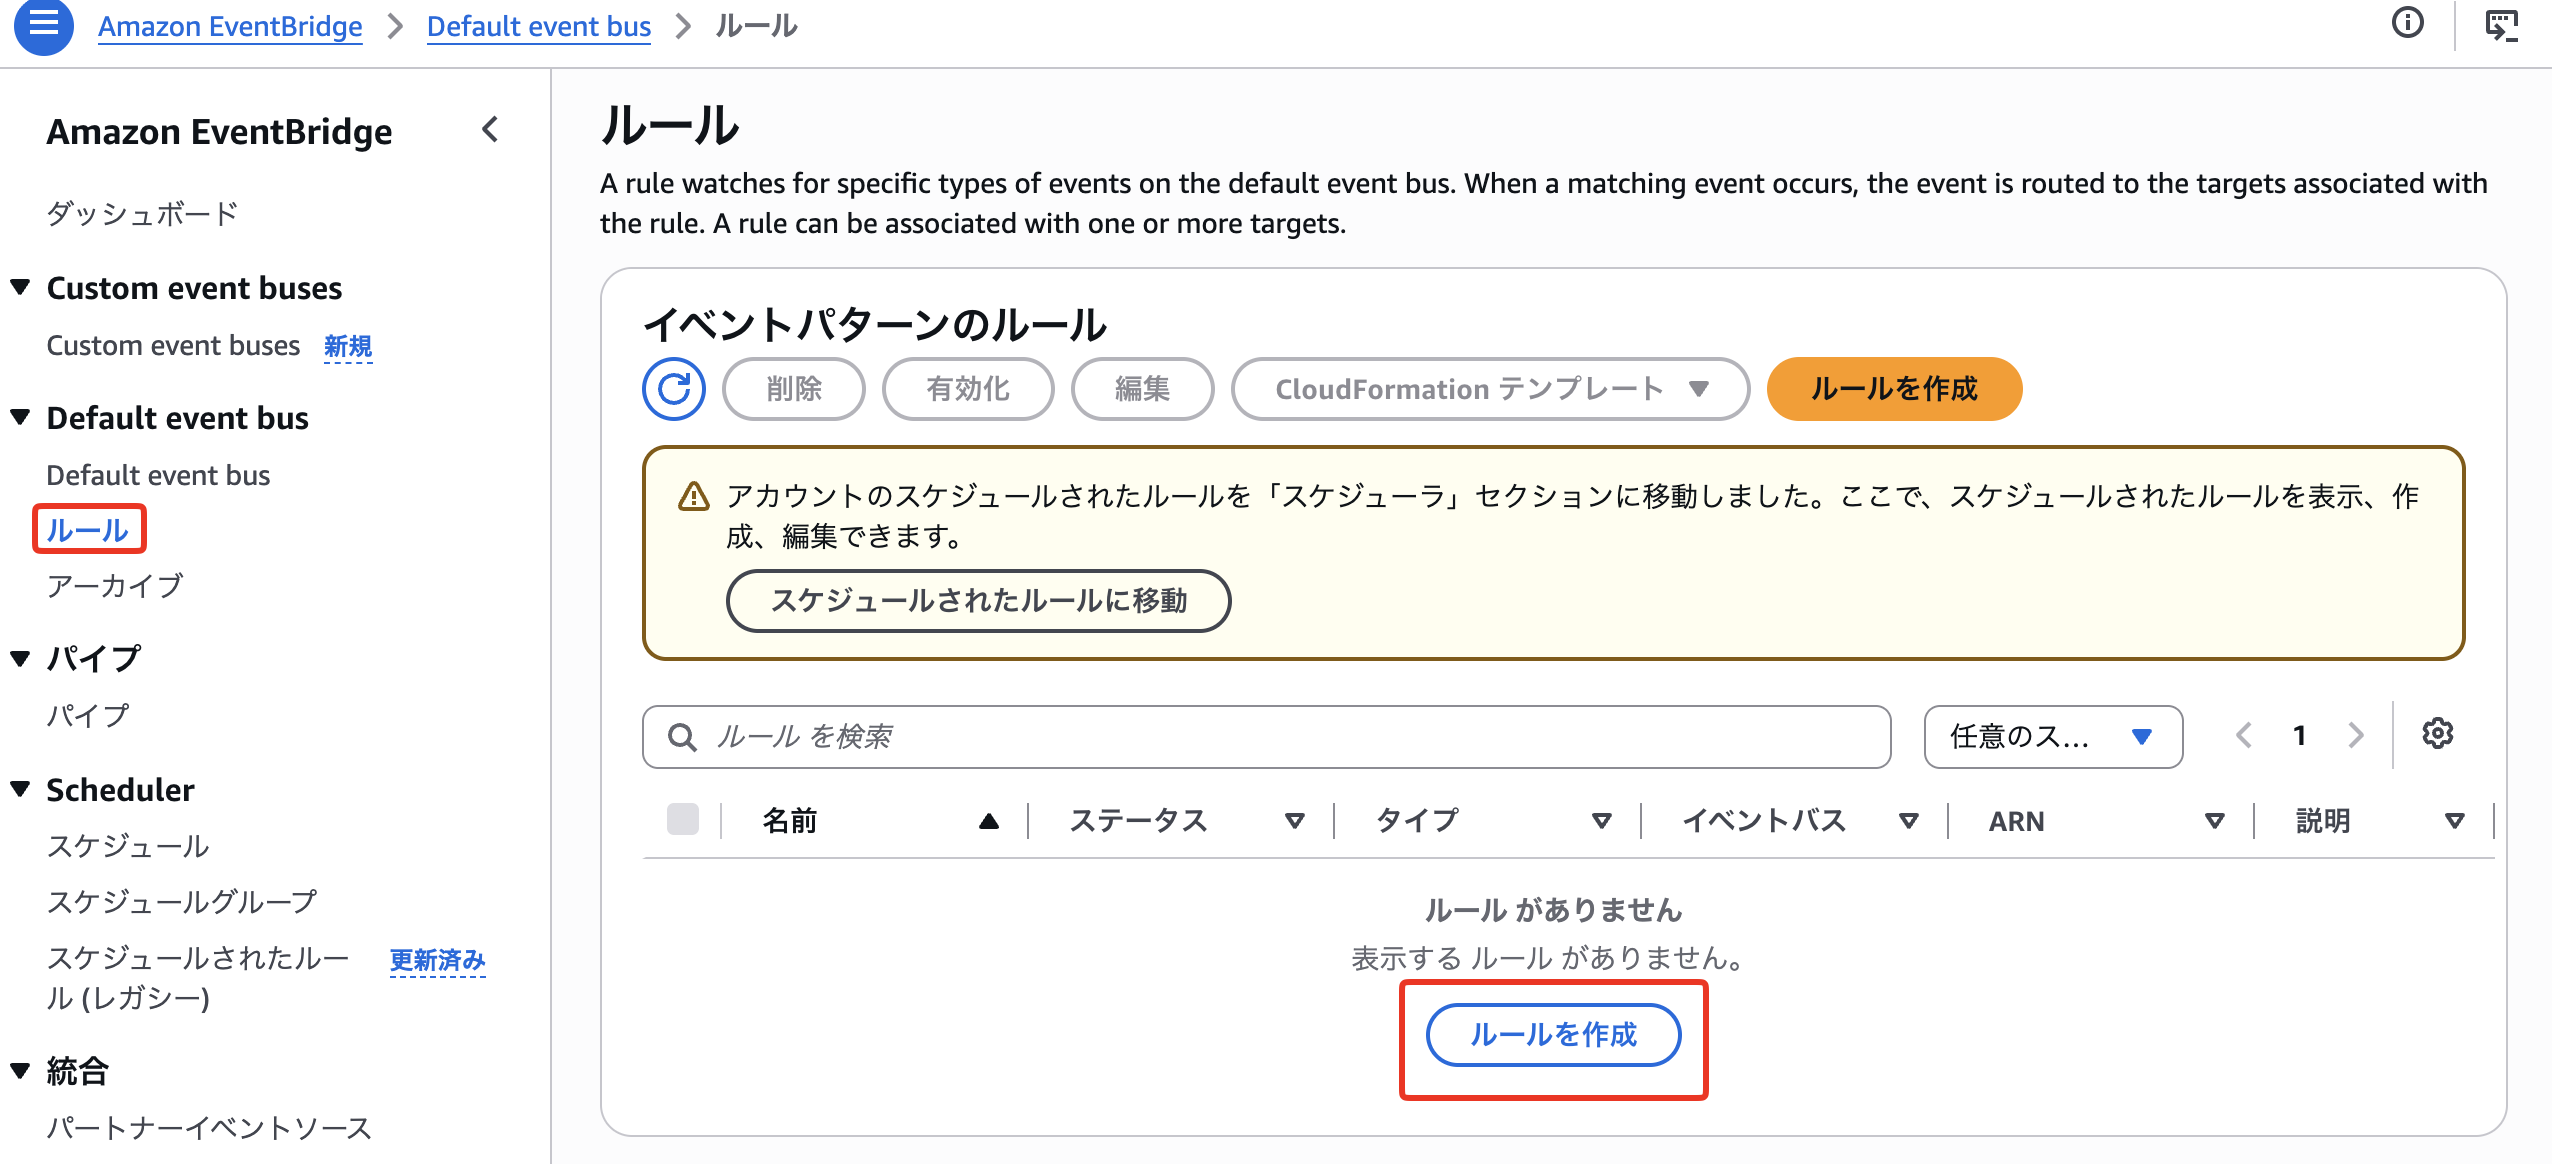Collapse the Default event bus section
The image size is (2552, 1164).
click(20, 417)
